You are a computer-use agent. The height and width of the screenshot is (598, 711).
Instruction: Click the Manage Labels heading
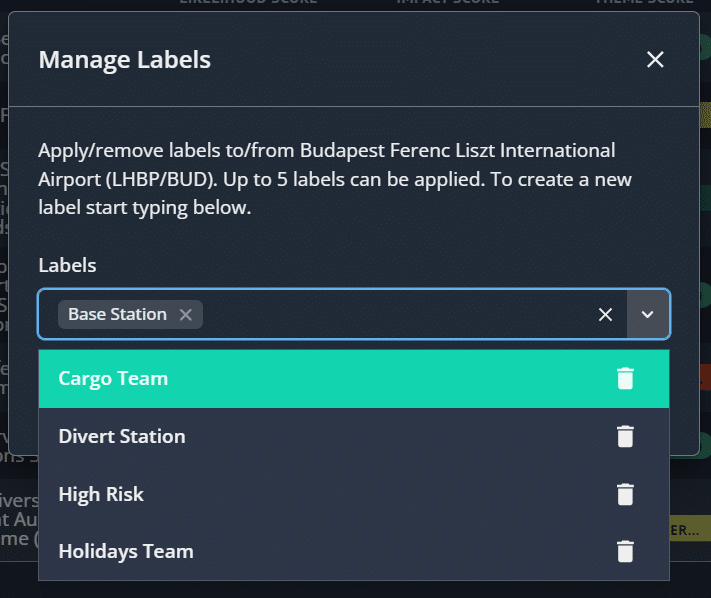[125, 59]
